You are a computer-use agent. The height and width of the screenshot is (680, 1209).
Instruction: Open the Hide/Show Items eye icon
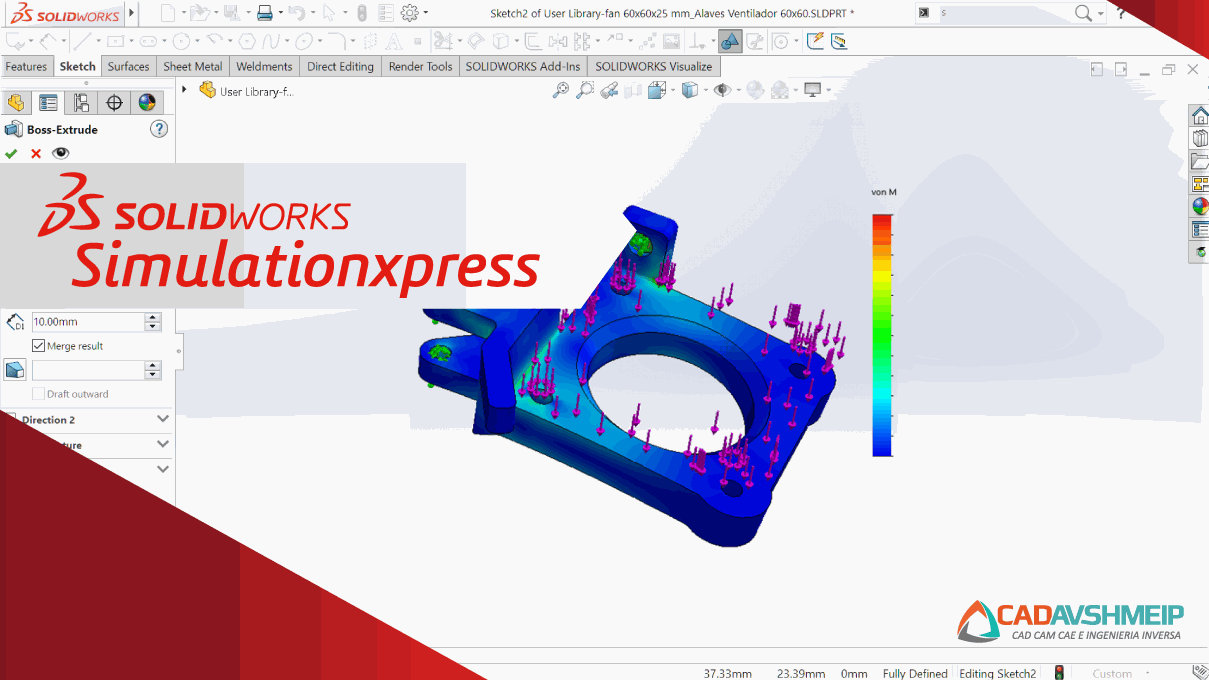coord(722,90)
